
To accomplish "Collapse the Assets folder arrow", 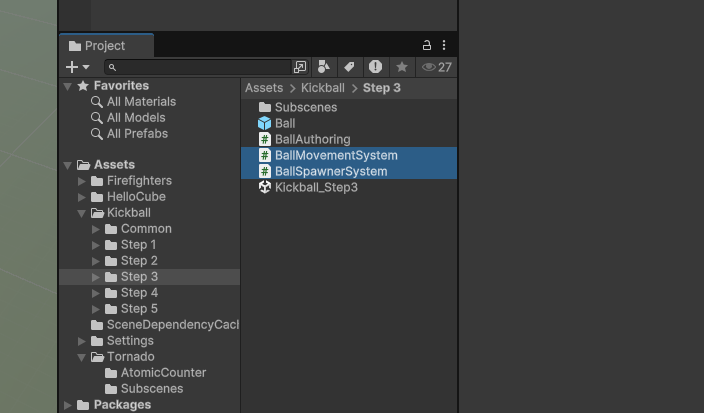I will (68, 165).
